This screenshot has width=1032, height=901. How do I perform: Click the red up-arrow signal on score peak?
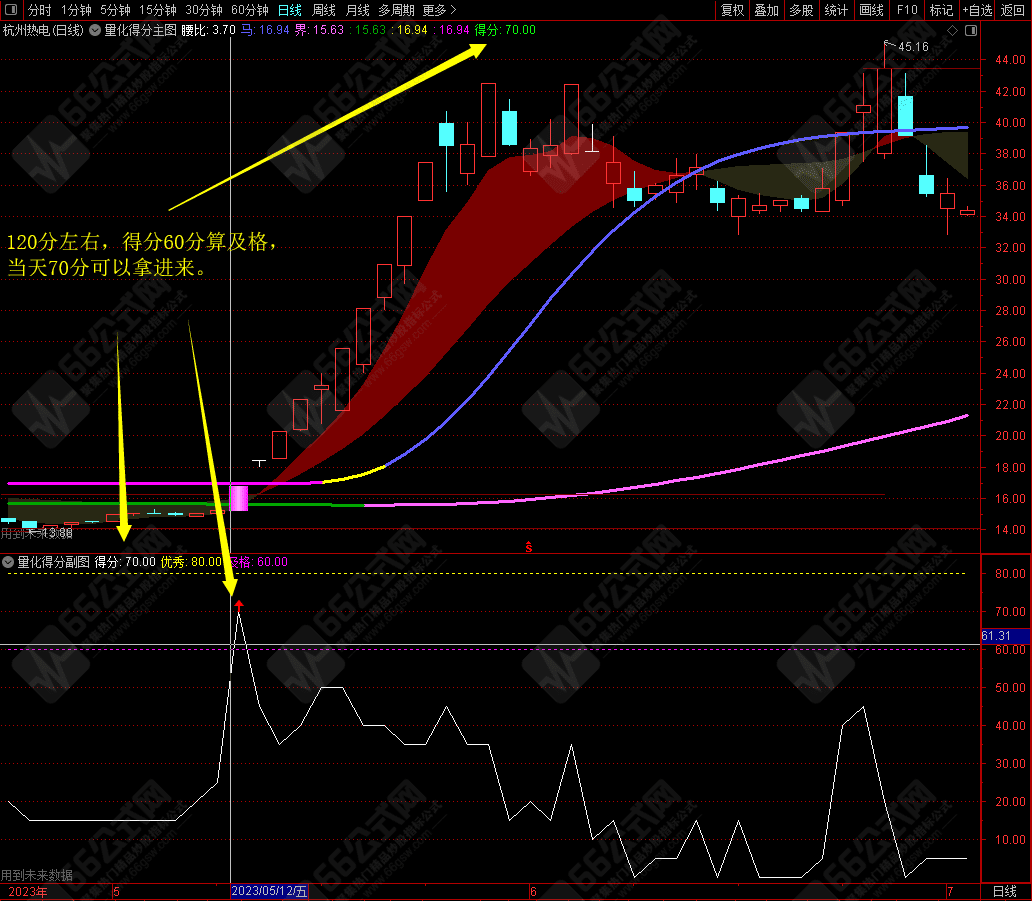point(239,604)
